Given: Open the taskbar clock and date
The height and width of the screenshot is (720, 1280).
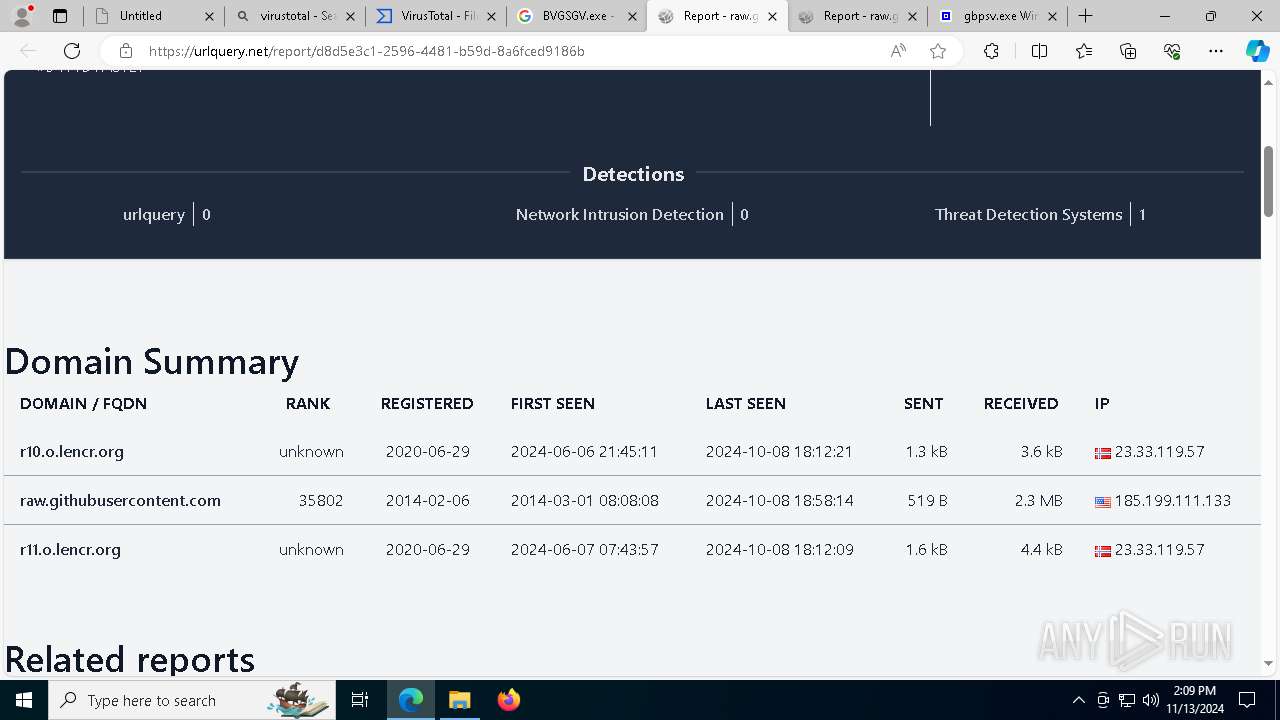Looking at the screenshot, I should [1194, 700].
